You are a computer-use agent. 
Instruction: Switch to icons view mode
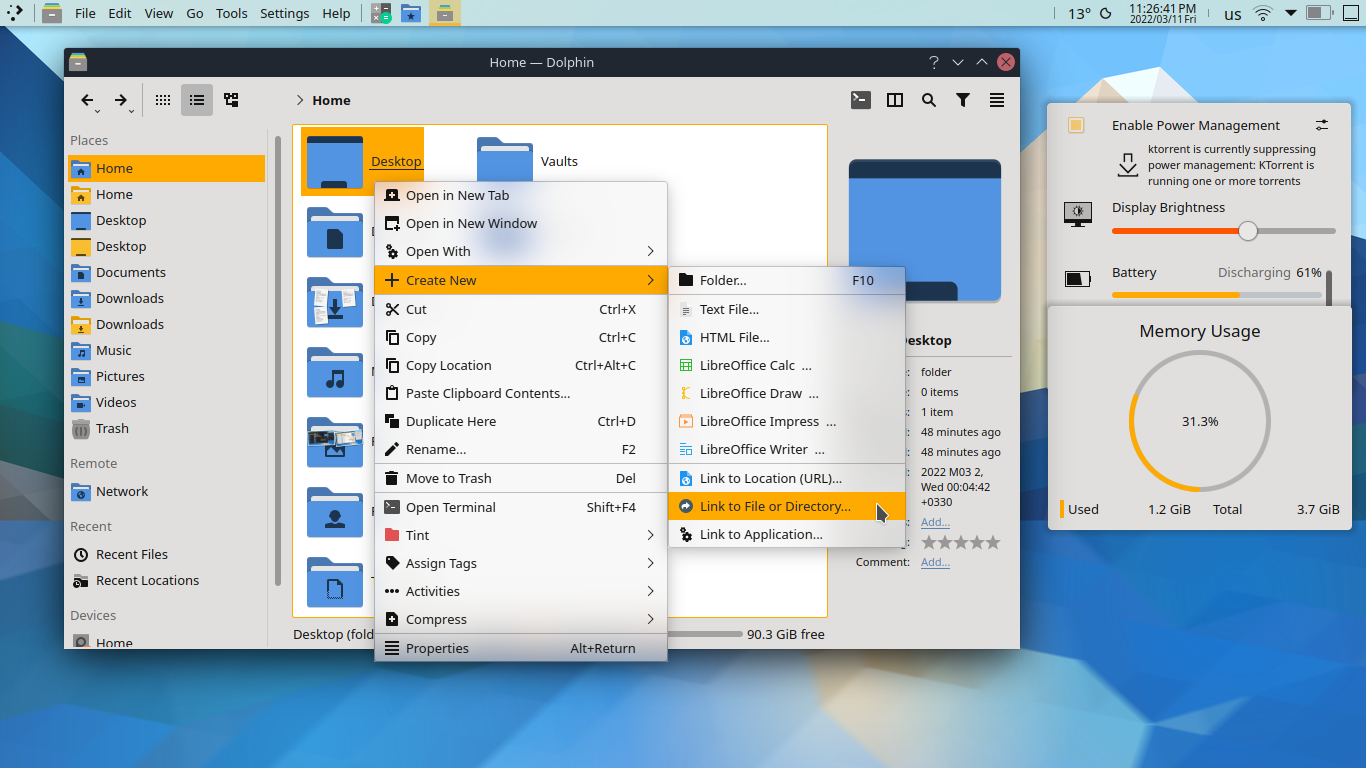(x=163, y=100)
